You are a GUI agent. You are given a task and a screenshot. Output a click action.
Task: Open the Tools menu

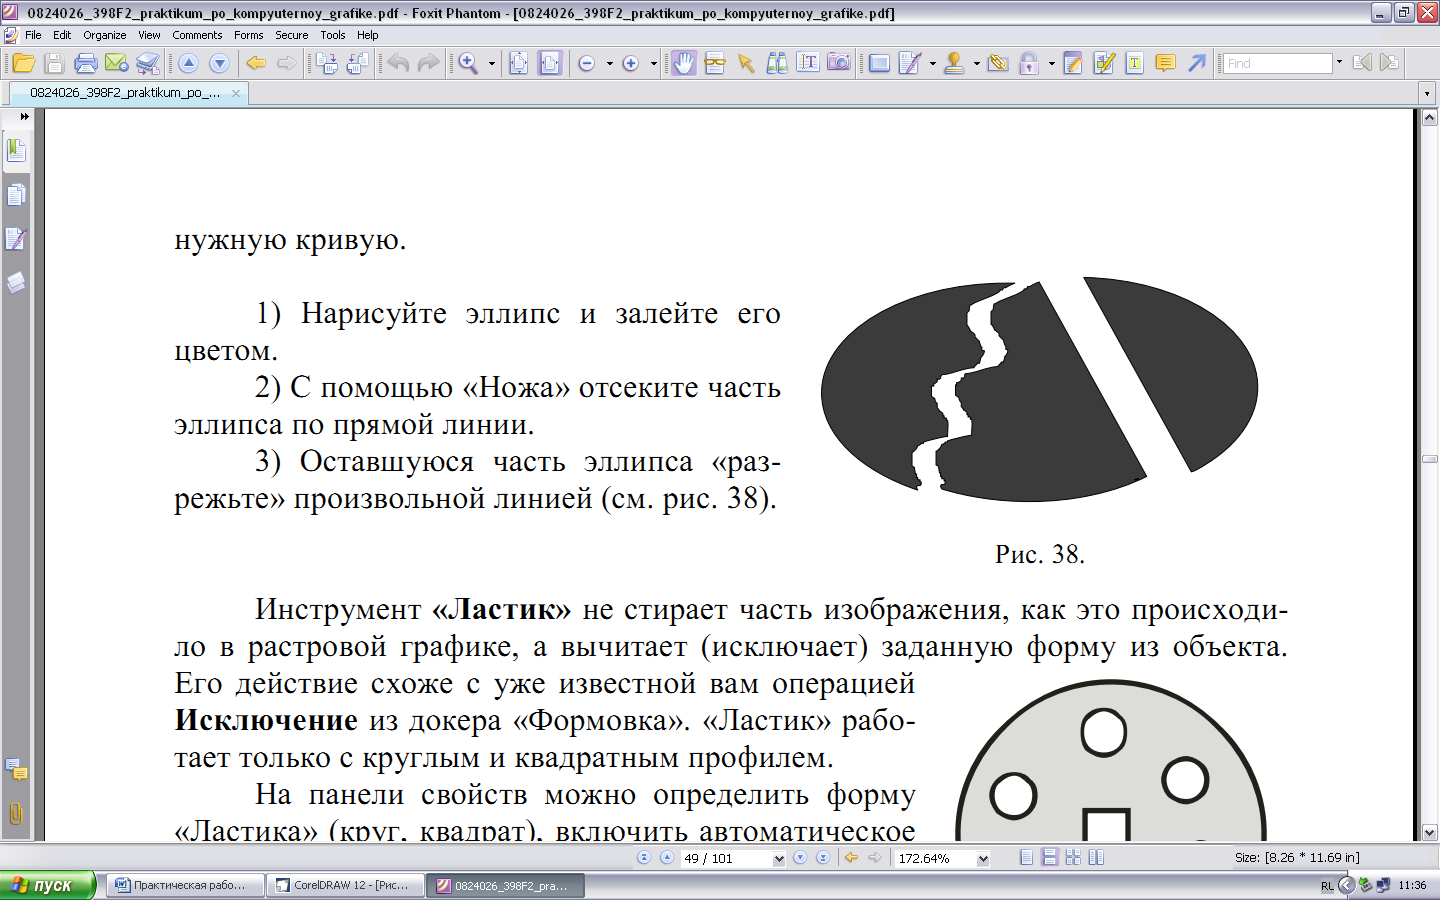[333, 35]
